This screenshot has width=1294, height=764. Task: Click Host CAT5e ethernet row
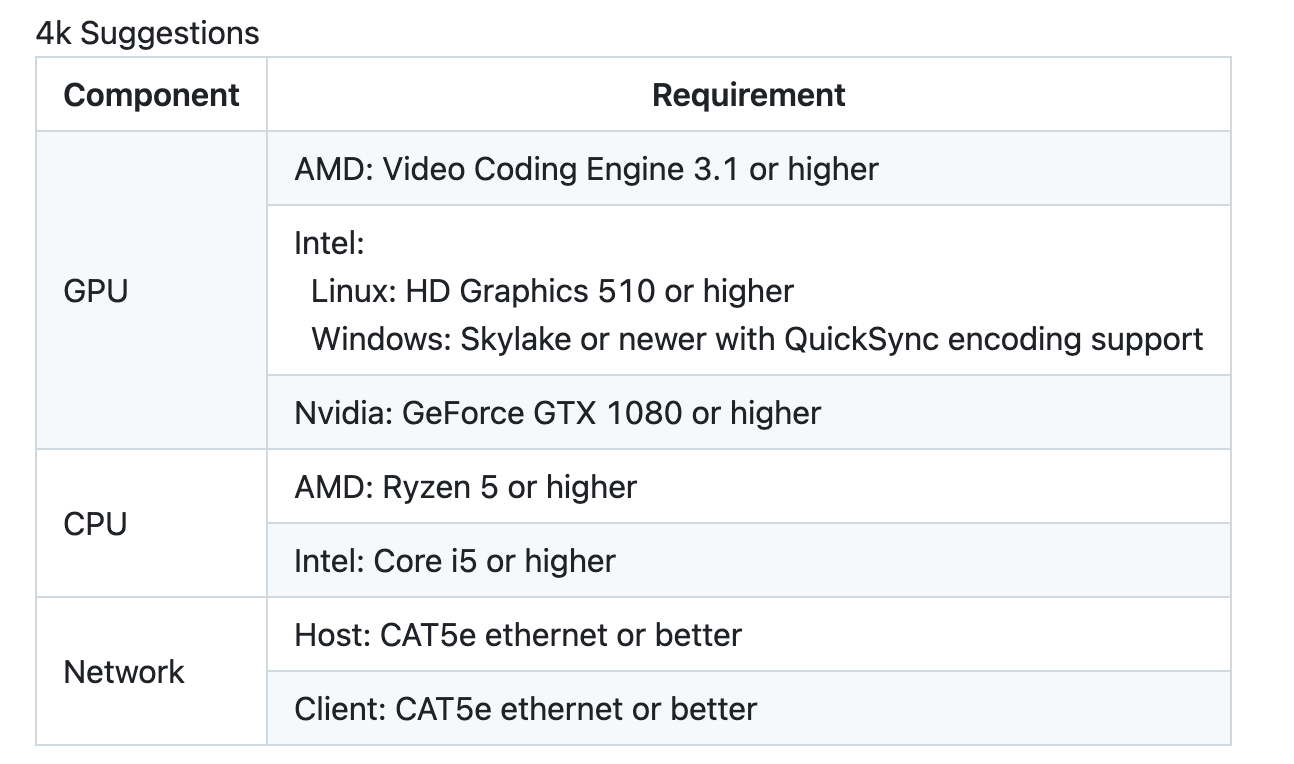[749, 634]
